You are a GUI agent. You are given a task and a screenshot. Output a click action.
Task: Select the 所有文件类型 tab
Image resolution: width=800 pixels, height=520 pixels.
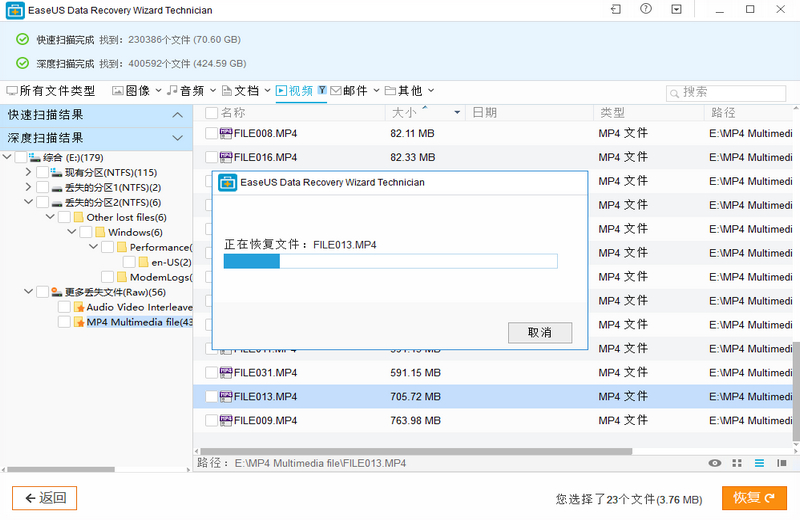(51, 91)
